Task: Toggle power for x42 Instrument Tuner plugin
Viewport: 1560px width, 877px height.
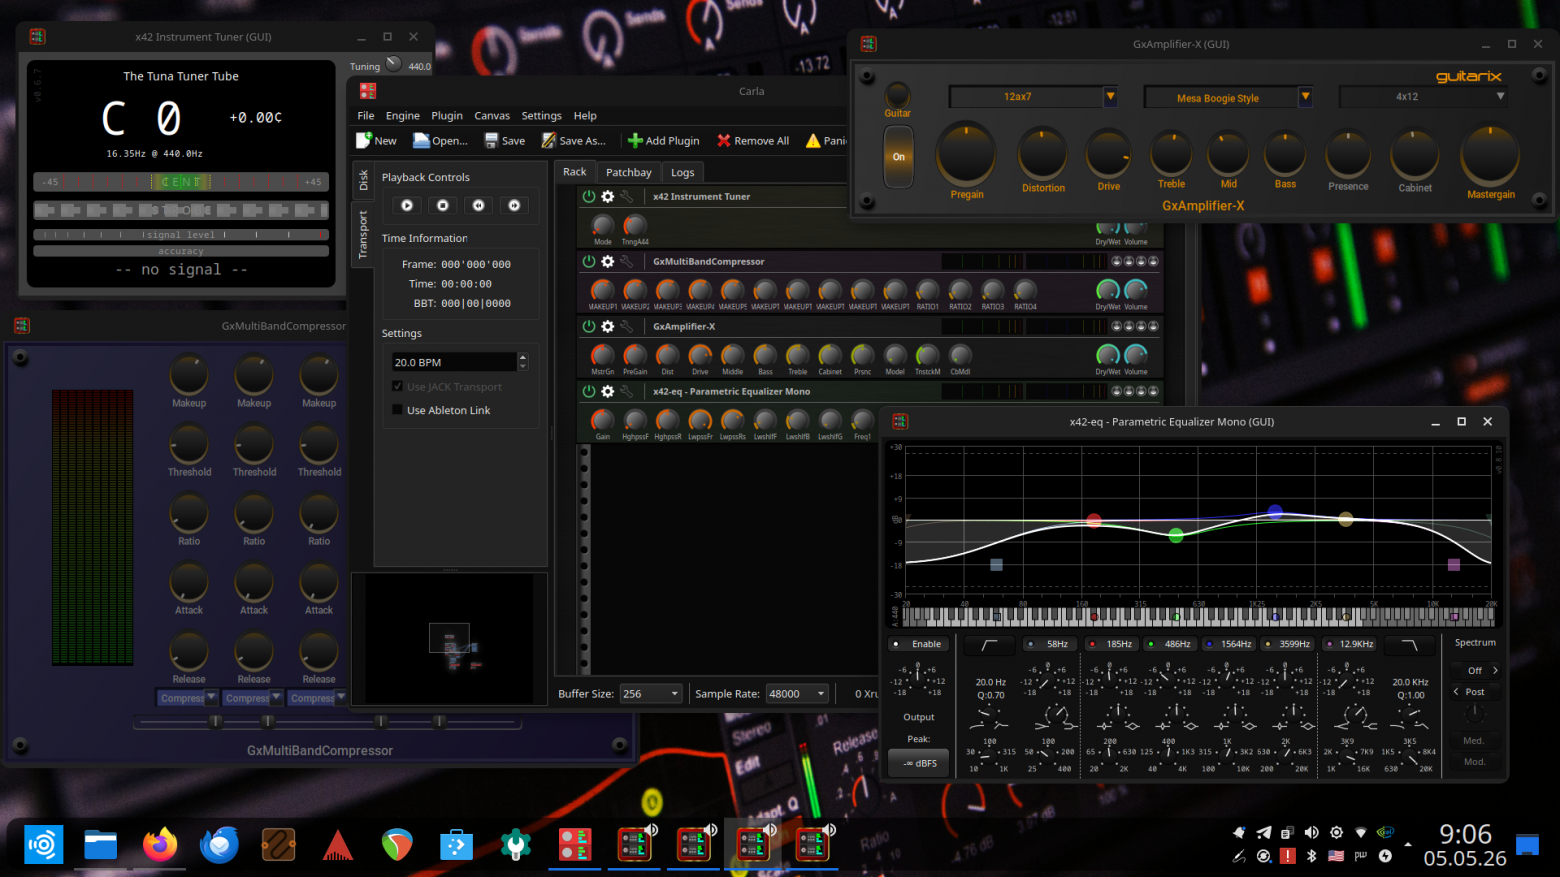Action: (589, 197)
